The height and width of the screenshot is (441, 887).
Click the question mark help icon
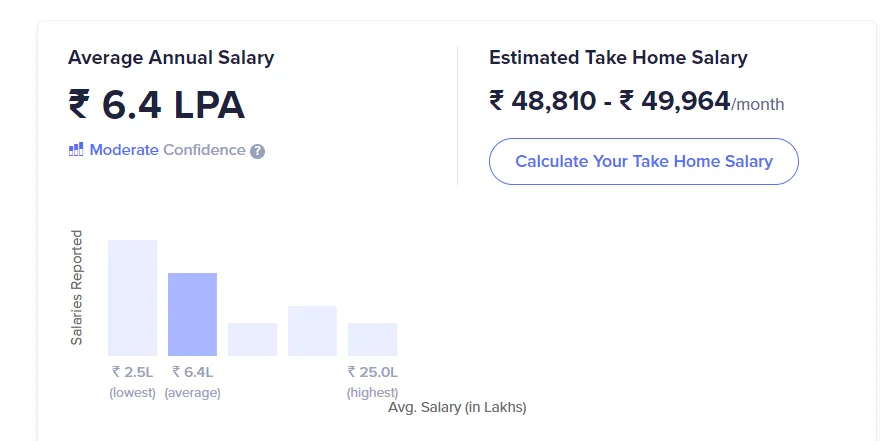[x=257, y=151]
